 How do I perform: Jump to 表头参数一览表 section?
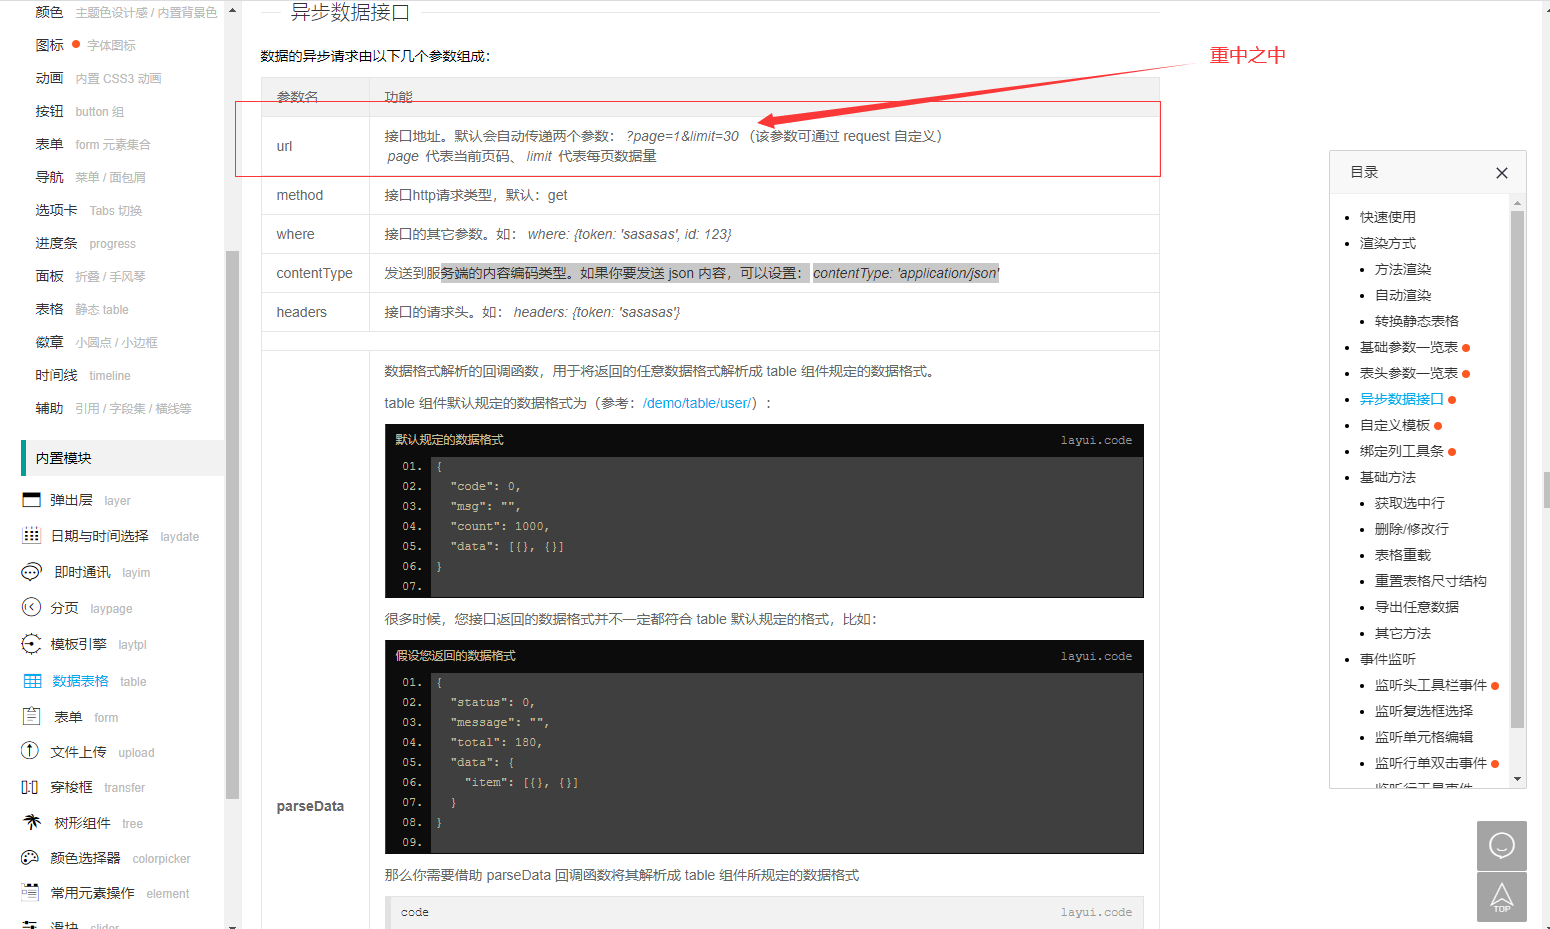coord(1408,373)
